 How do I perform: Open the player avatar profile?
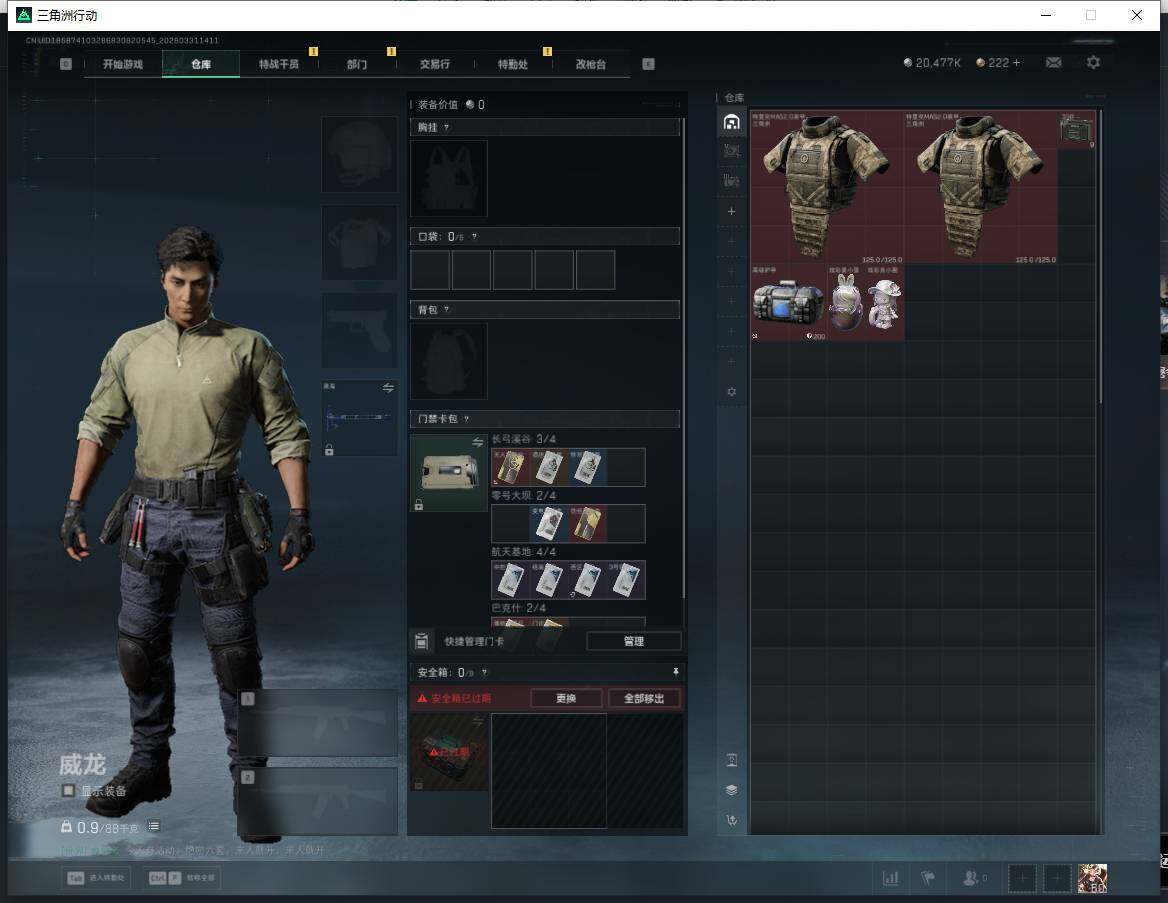click(1092, 878)
